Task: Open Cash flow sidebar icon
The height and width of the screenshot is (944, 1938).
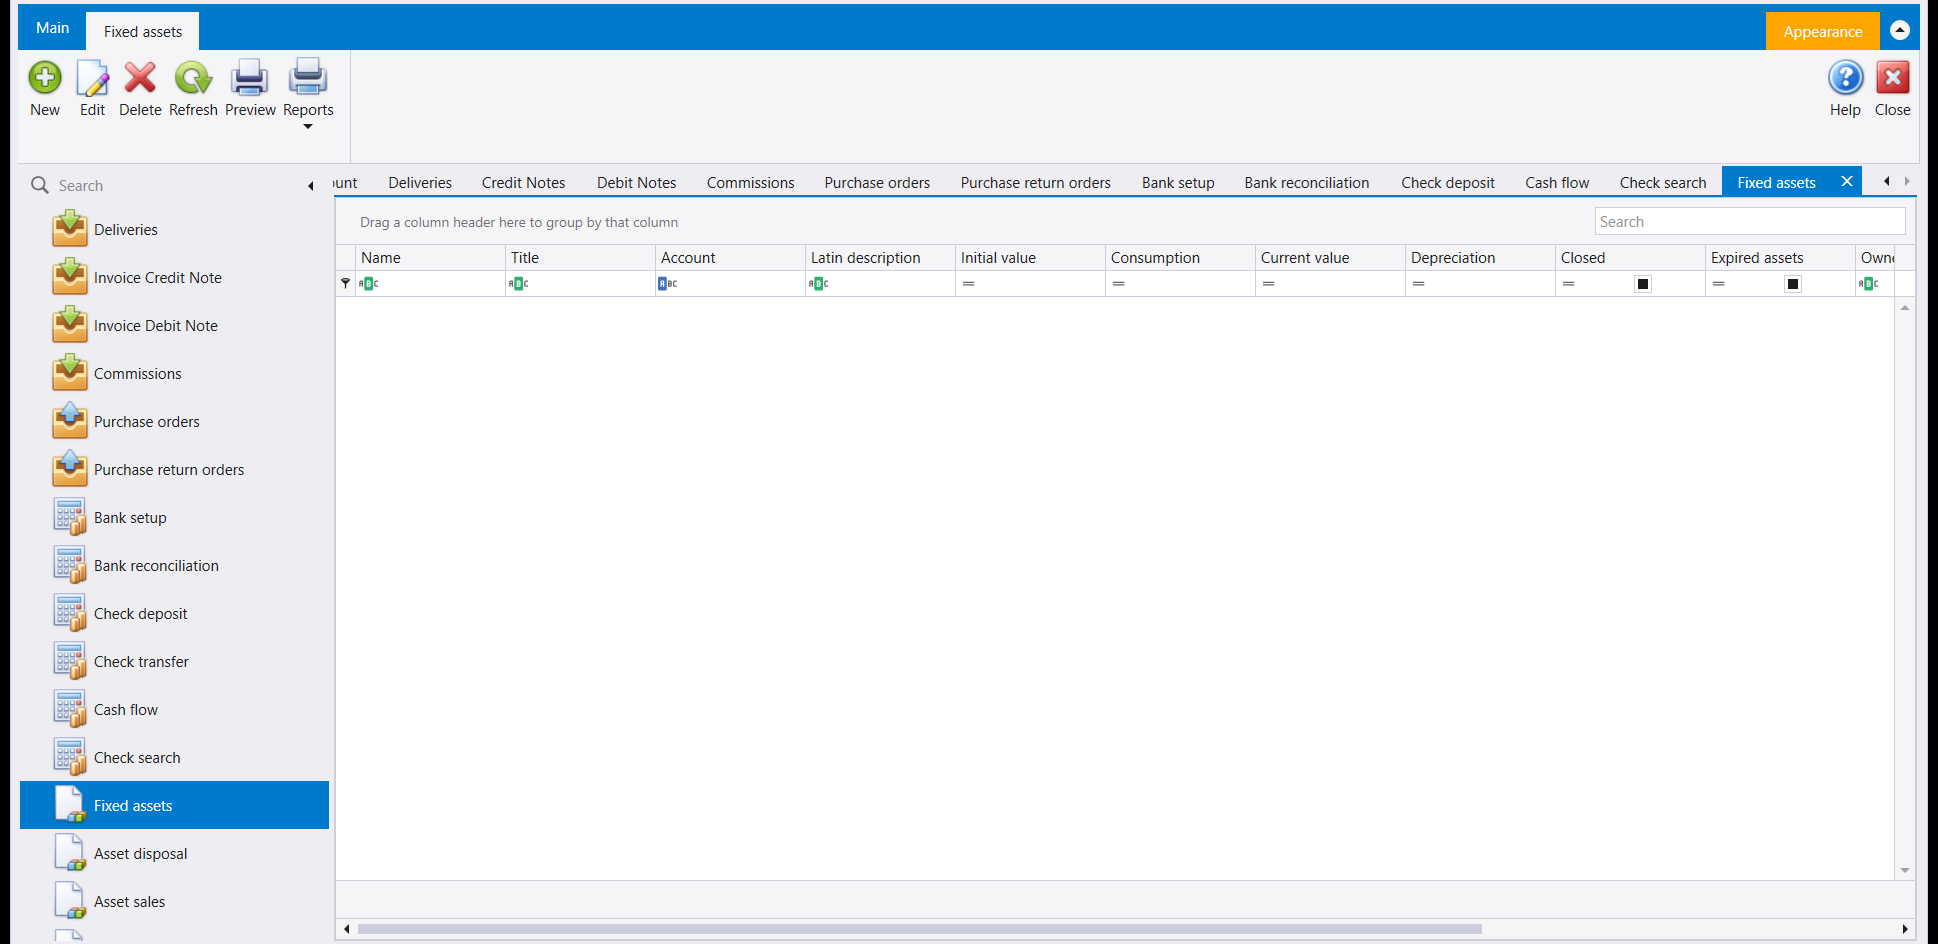Action: tap(70, 709)
